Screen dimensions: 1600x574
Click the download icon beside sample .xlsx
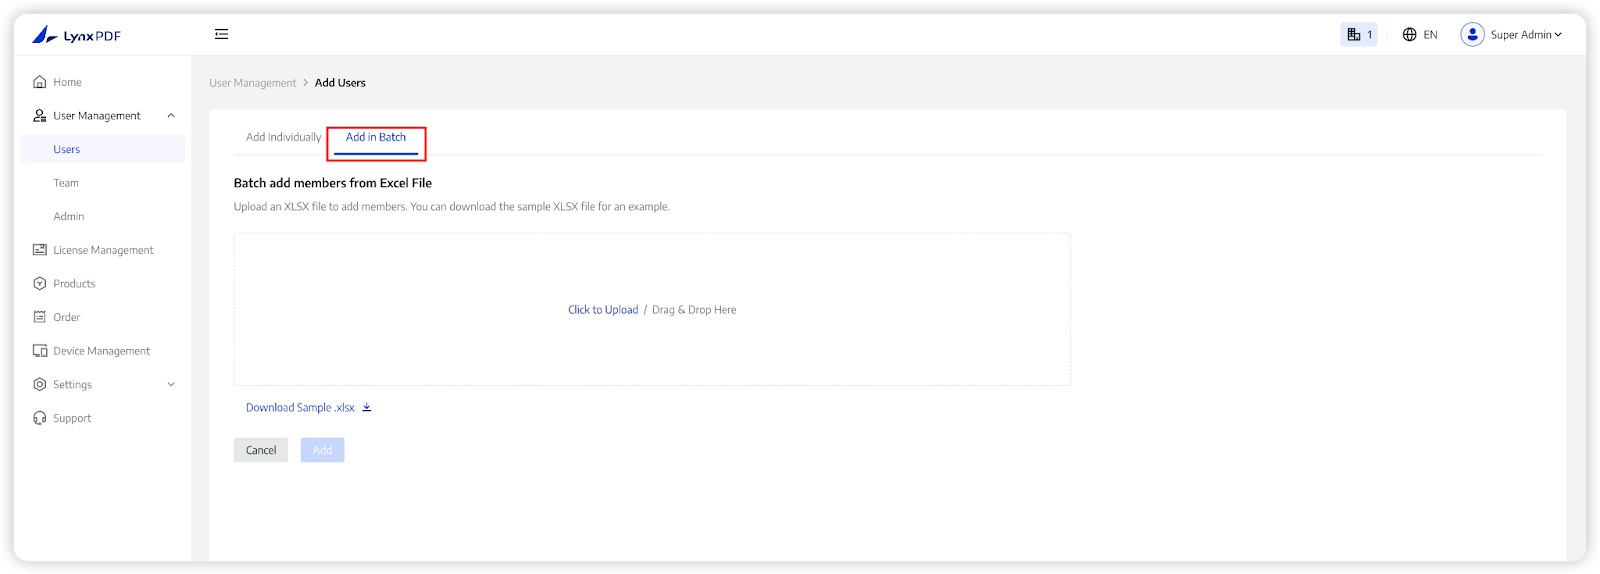pos(367,408)
